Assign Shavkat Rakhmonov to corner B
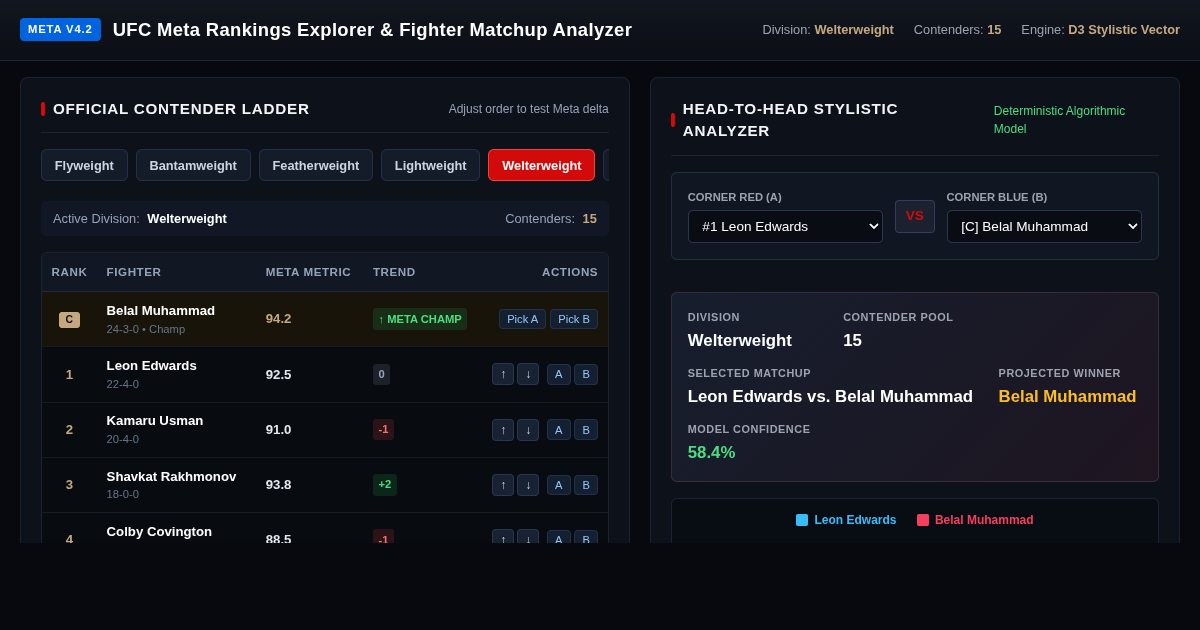This screenshot has width=1200, height=630. click(x=586, y=485)
